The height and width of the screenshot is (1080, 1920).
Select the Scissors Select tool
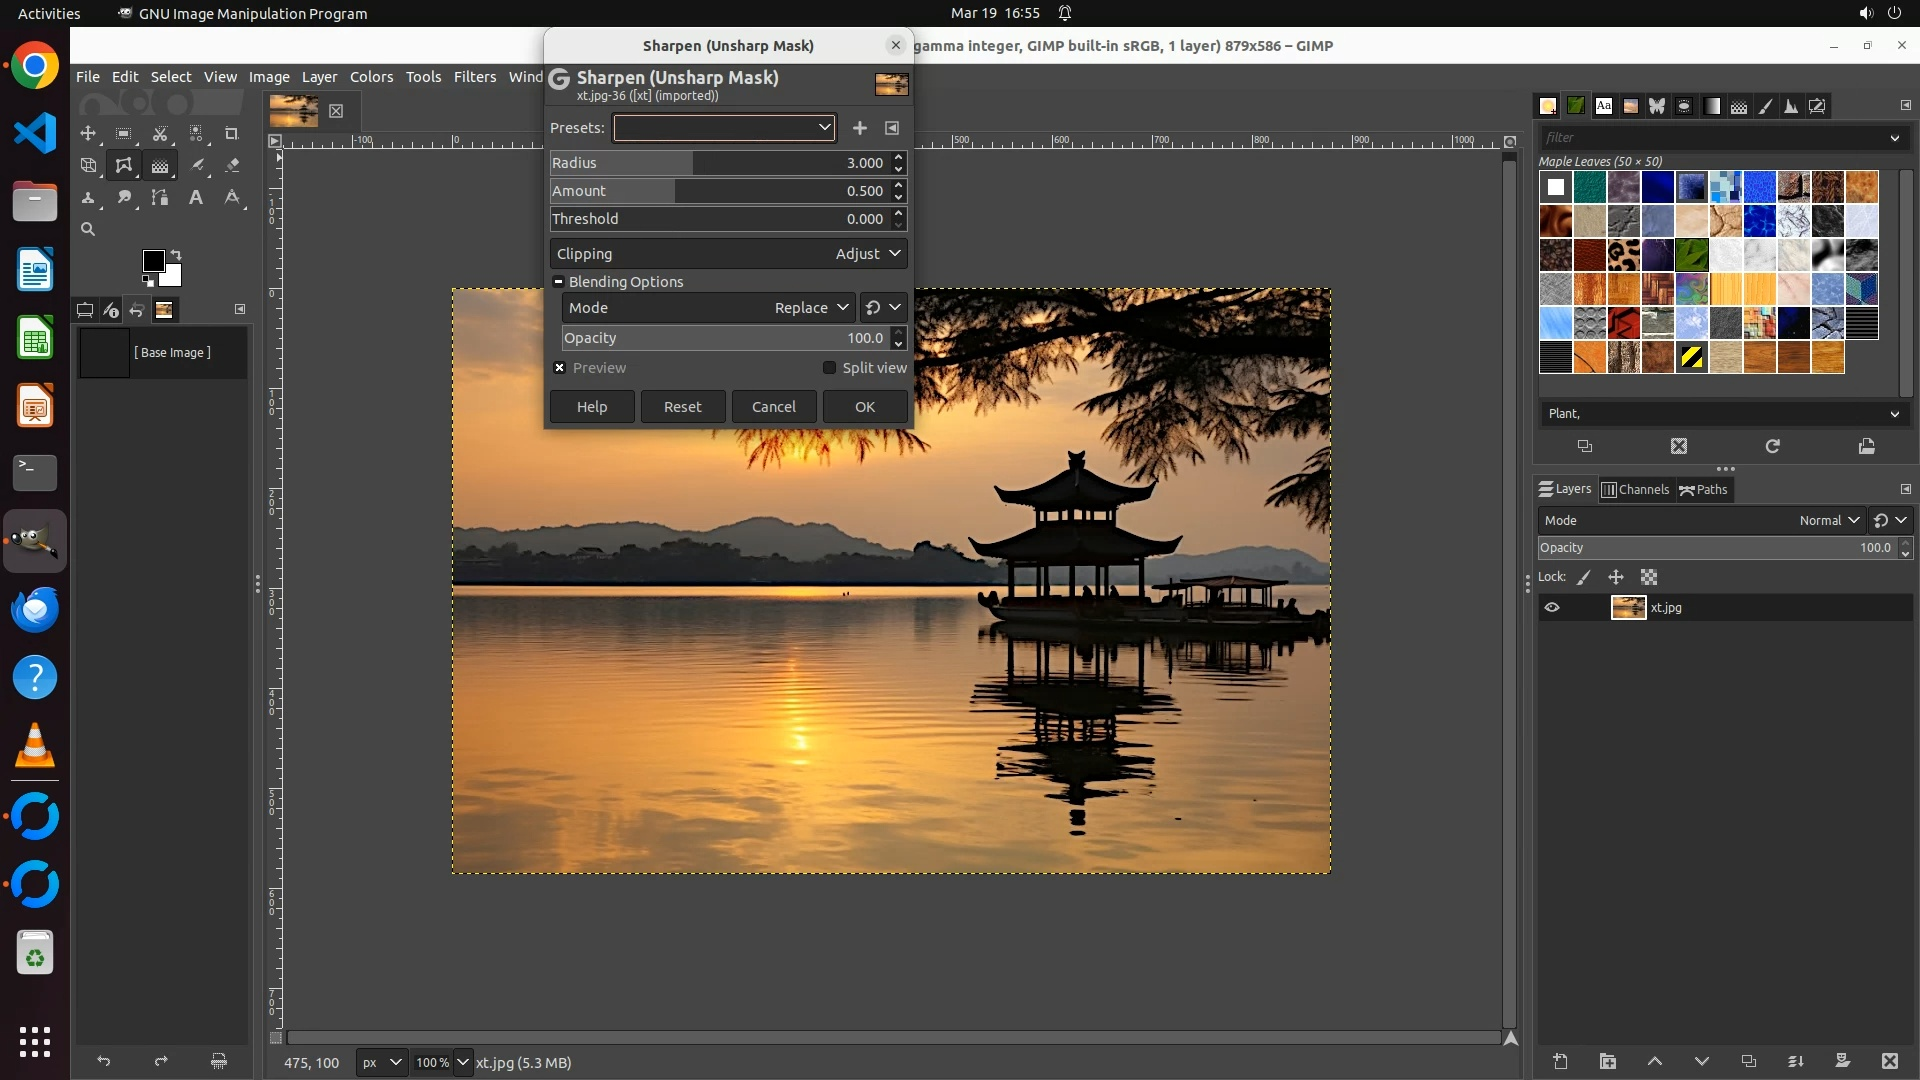coord(160,134)
